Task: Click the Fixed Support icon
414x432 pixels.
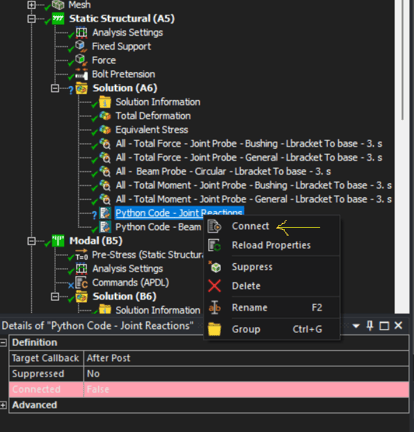Action: 80,46
